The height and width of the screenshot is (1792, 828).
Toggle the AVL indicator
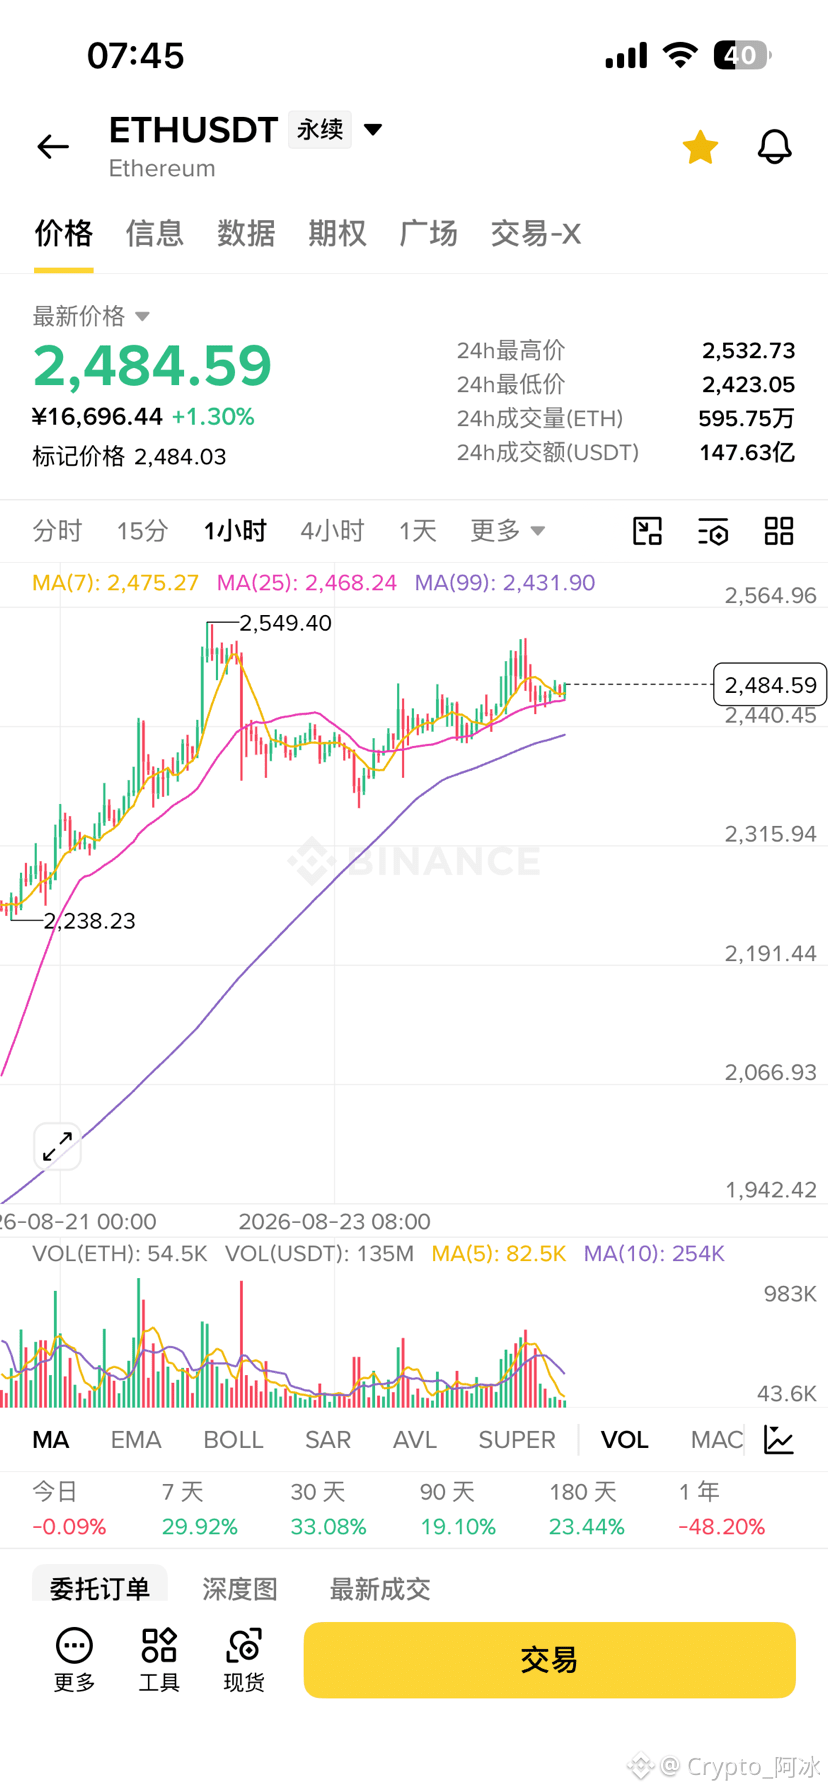coord(415,1439)
